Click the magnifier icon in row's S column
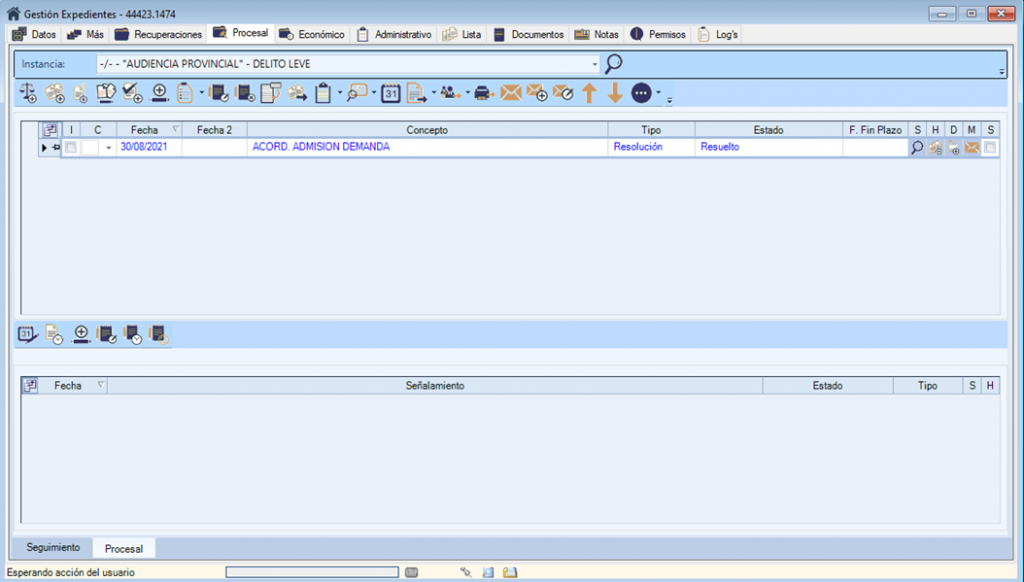The height and width of the screenshot is (582, 1024). point(917,147)
